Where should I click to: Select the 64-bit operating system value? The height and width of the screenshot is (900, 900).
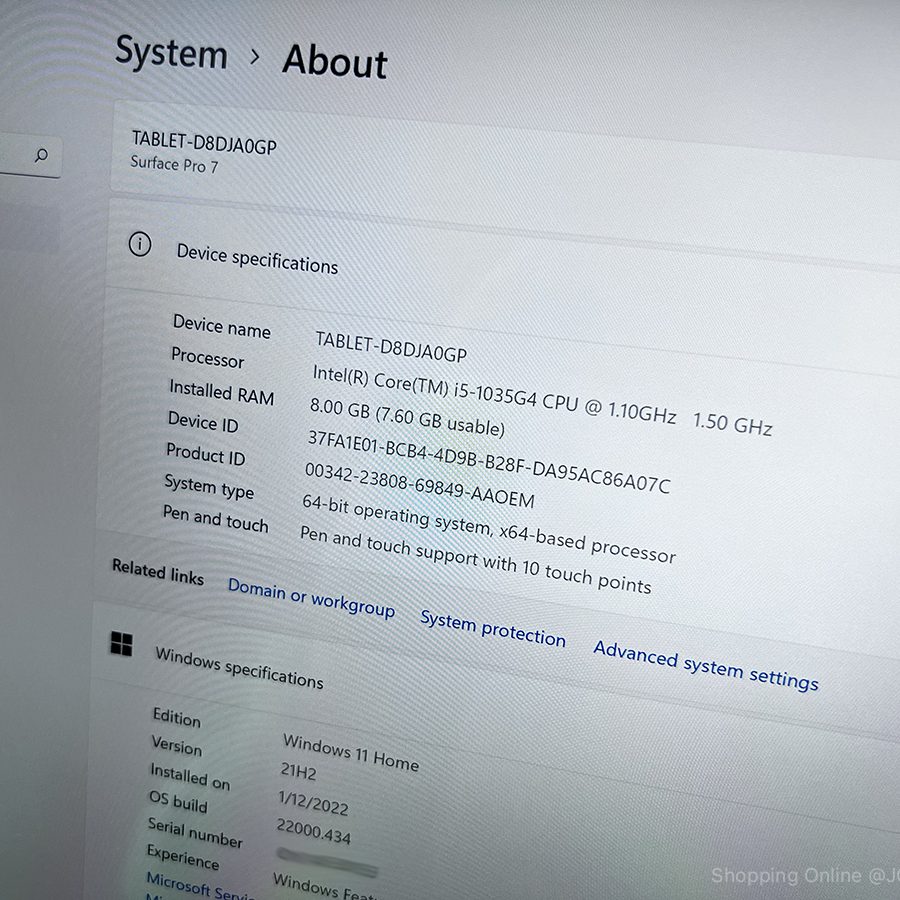coord(489,529)
